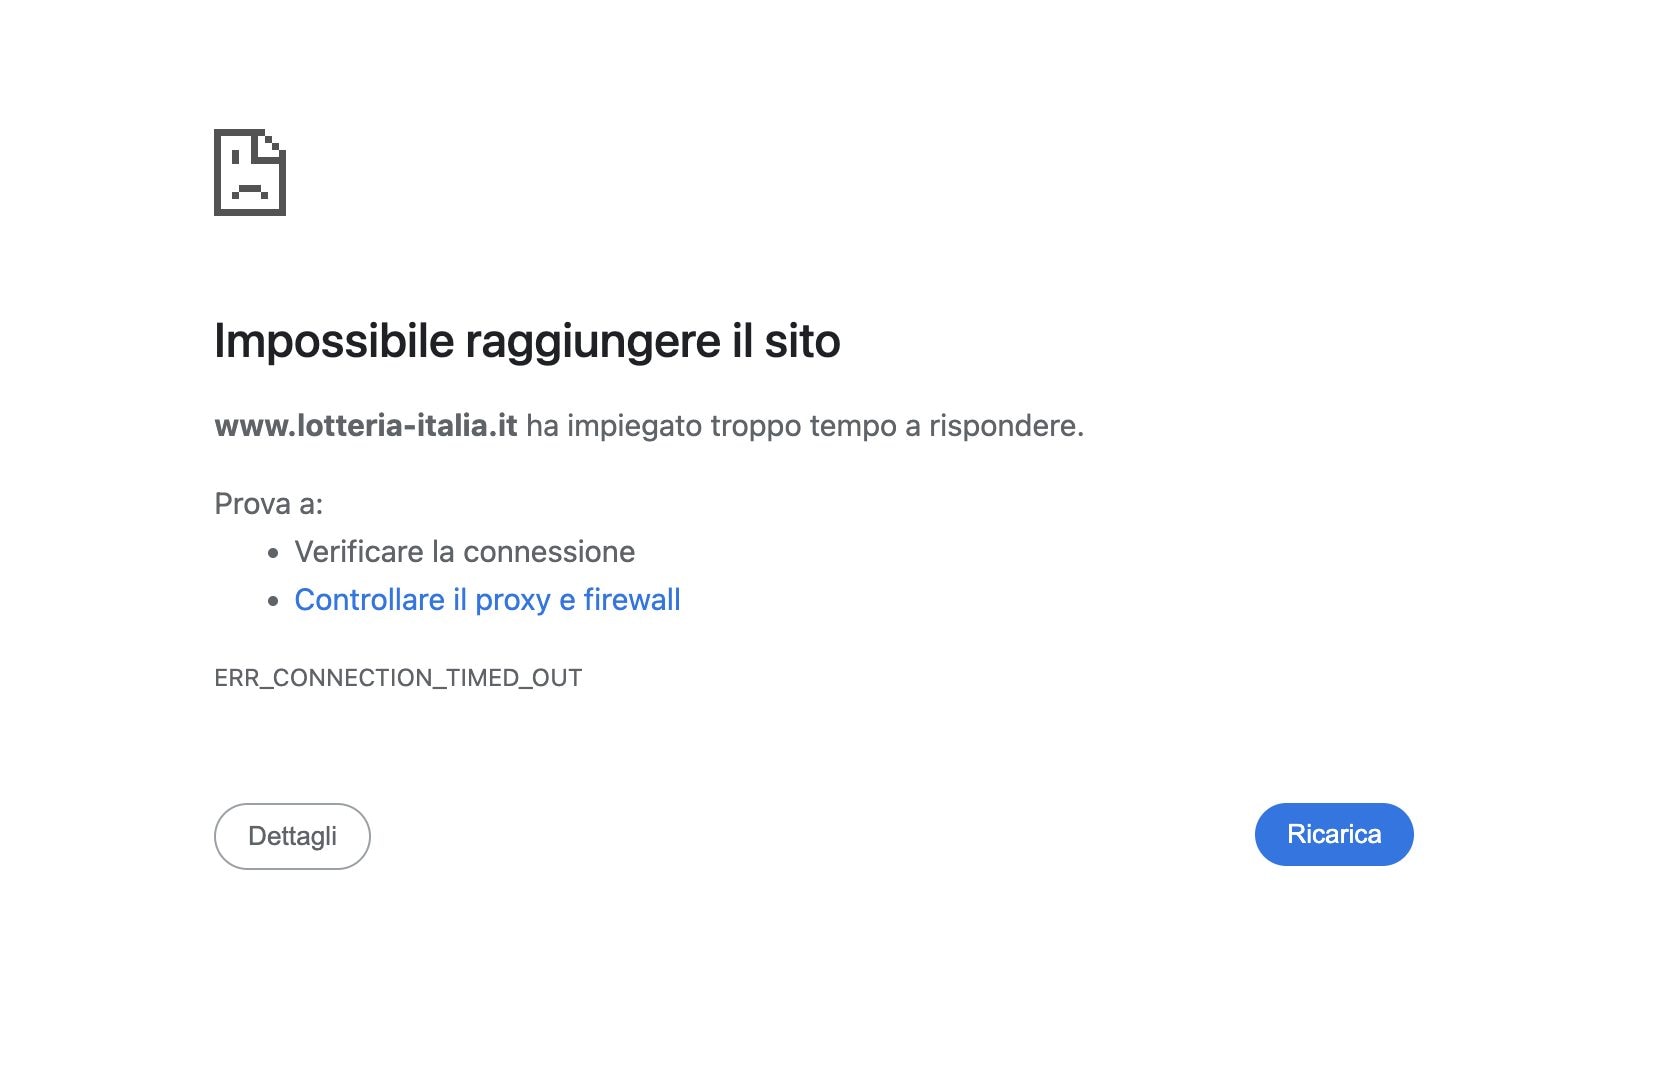
Task: Click the ERR_CONNECTION_TIMED_OUT error code
Action: 398,678
